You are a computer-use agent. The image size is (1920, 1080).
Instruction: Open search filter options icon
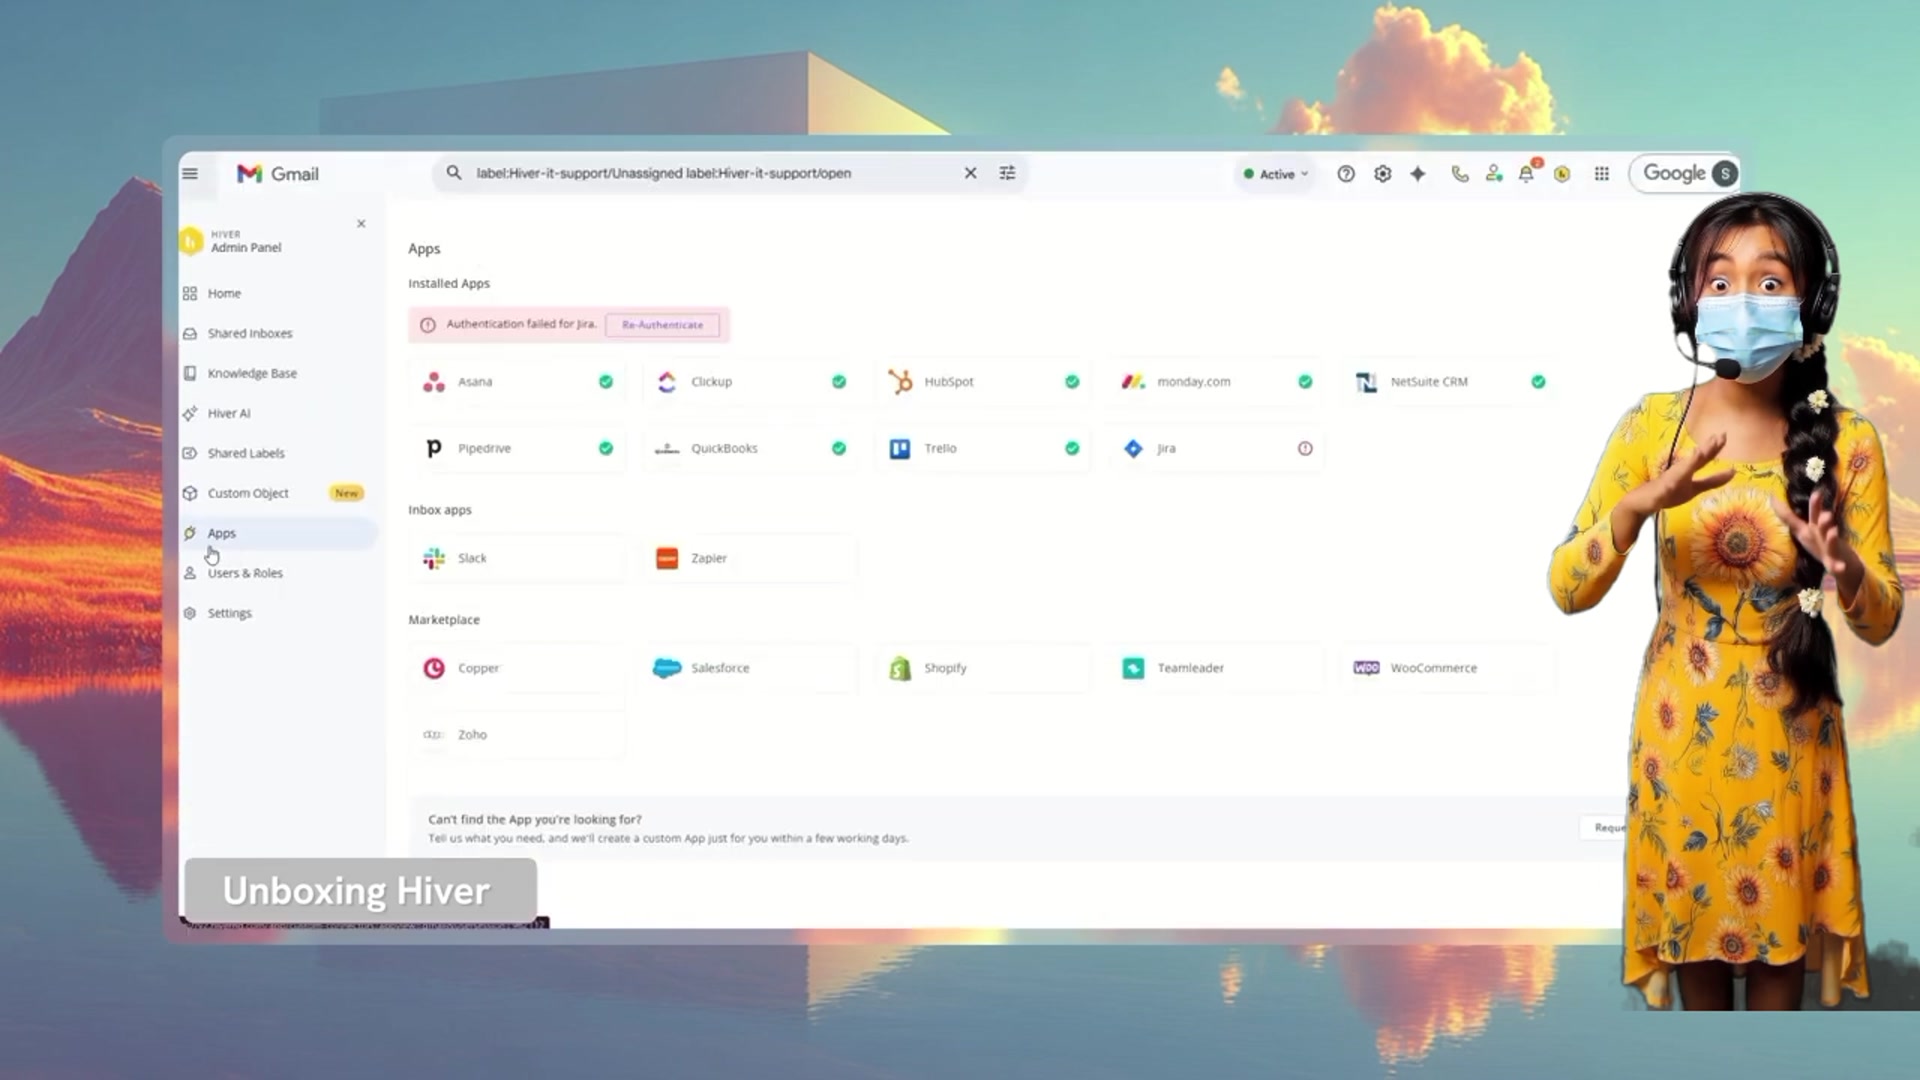(x=1007, y=173)
